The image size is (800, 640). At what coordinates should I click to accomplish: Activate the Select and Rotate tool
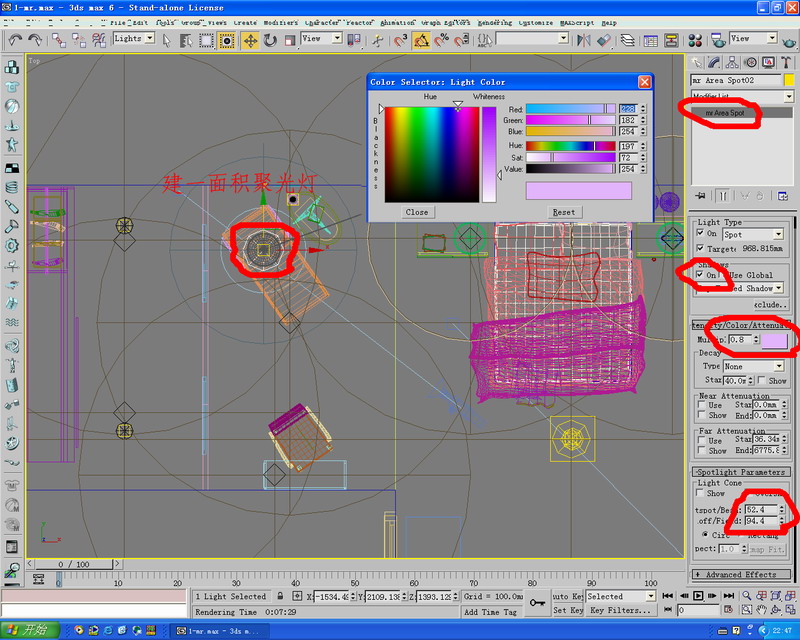270,39
